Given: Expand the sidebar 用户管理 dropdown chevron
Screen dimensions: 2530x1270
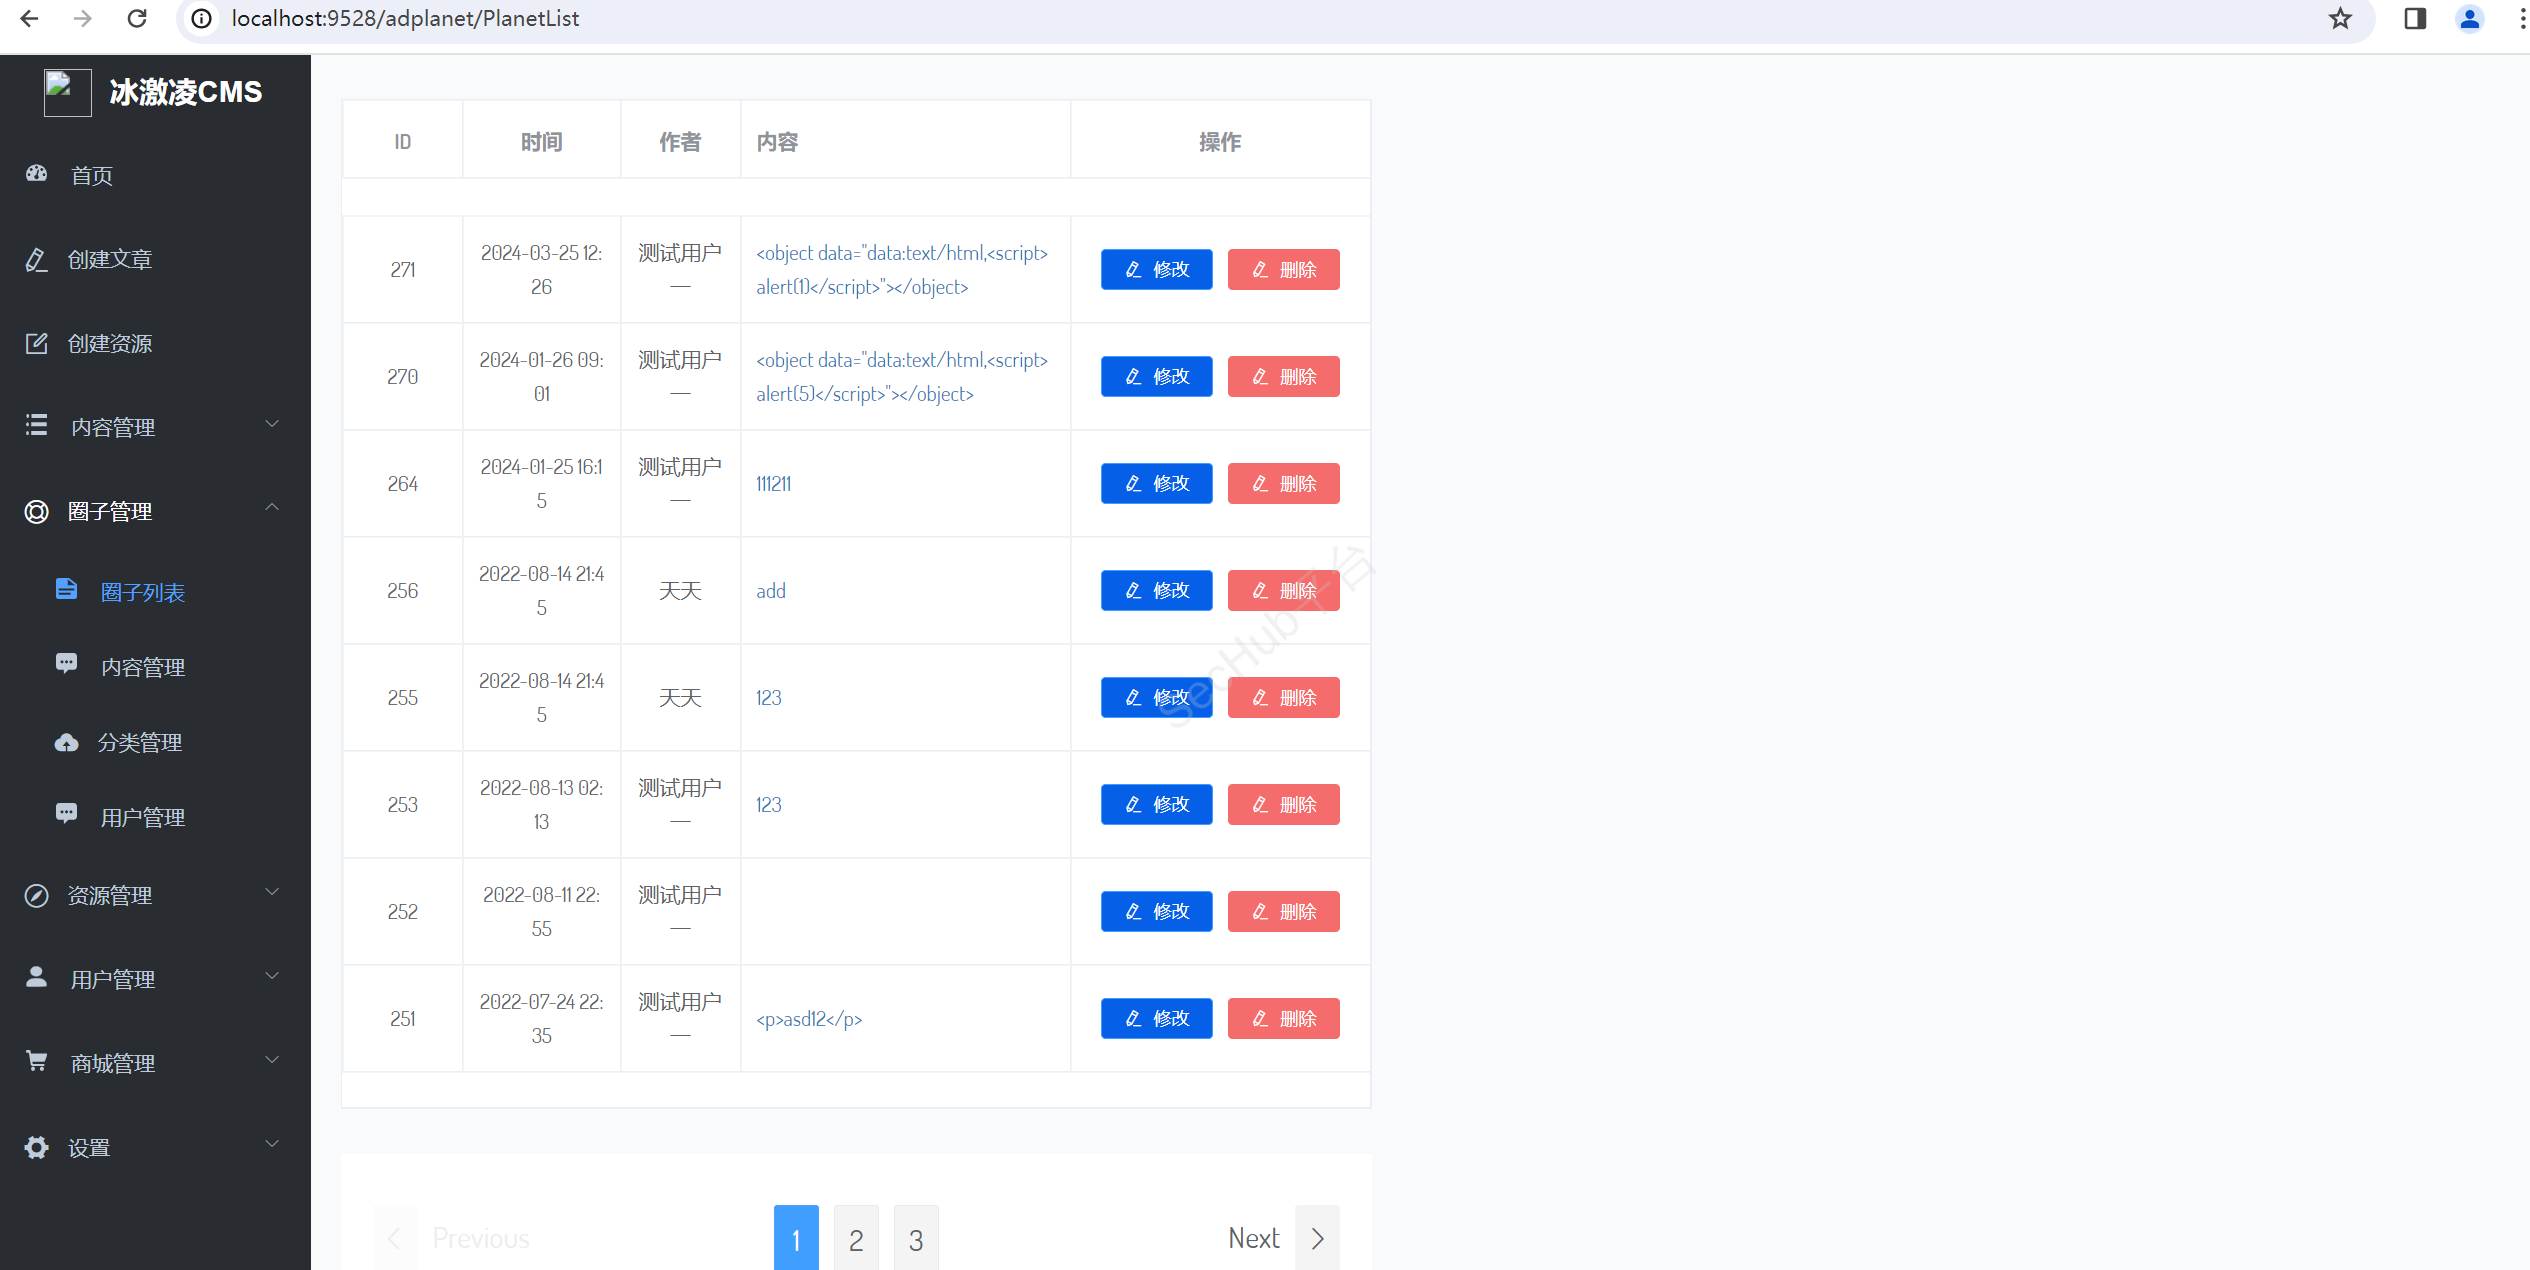Looking at the screenshot, I should [272, 977].
